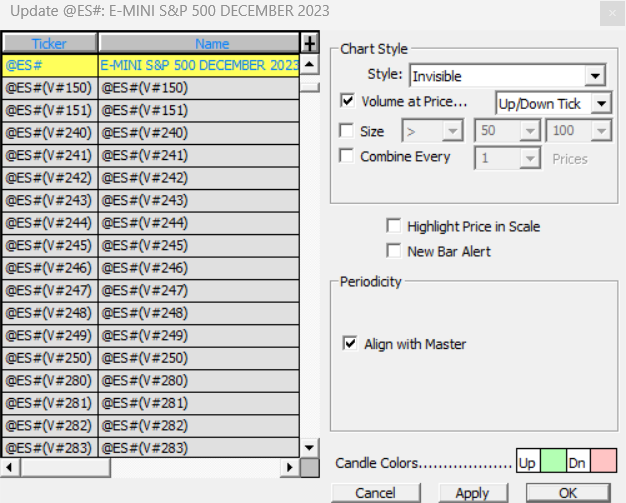Click horizontal scrollbar right arrow
Image resolution: width=626 pixels, height=503 pixels.
[x=290, y=467]
